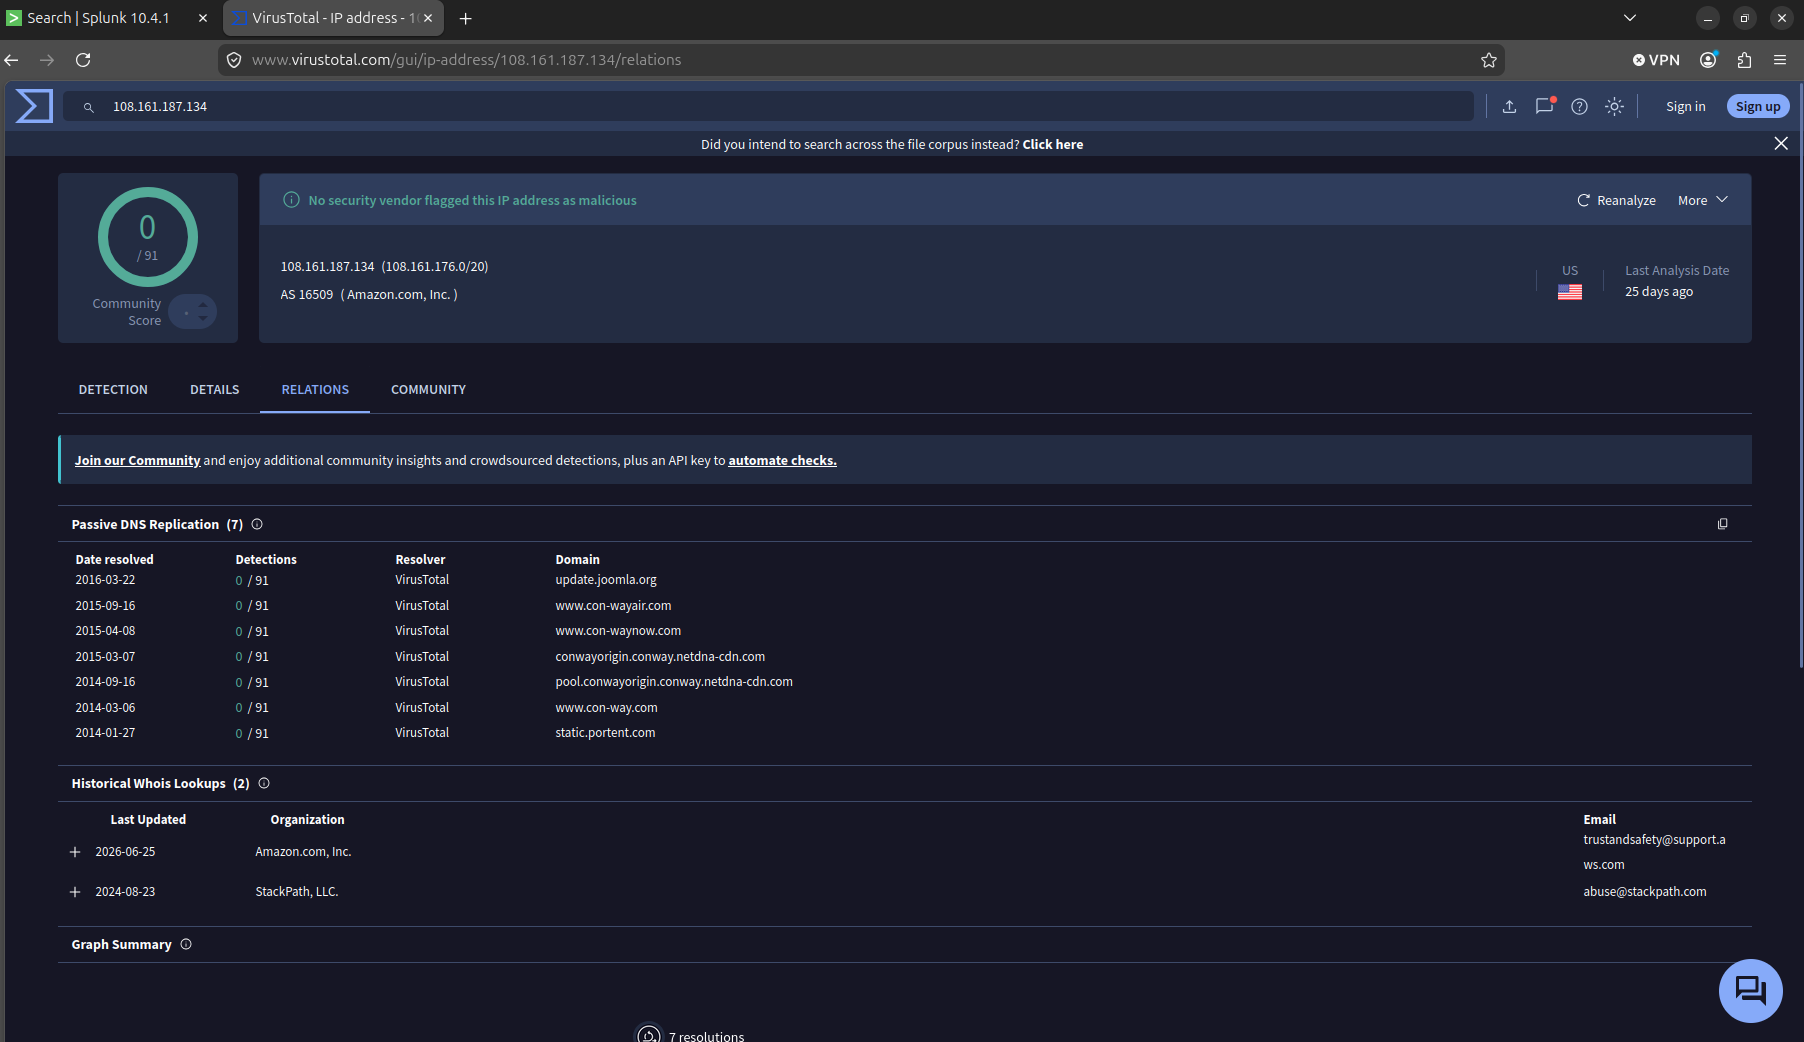Open domain www.con-way.com
The image size is (1804, 1042).
[x=606, y=708]
